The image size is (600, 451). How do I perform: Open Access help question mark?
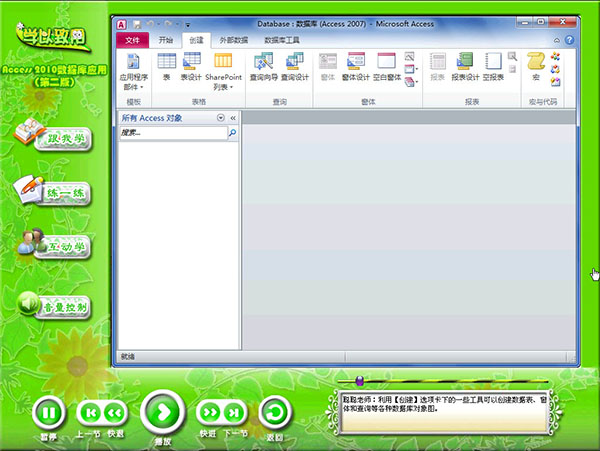(x=569, y=40)
